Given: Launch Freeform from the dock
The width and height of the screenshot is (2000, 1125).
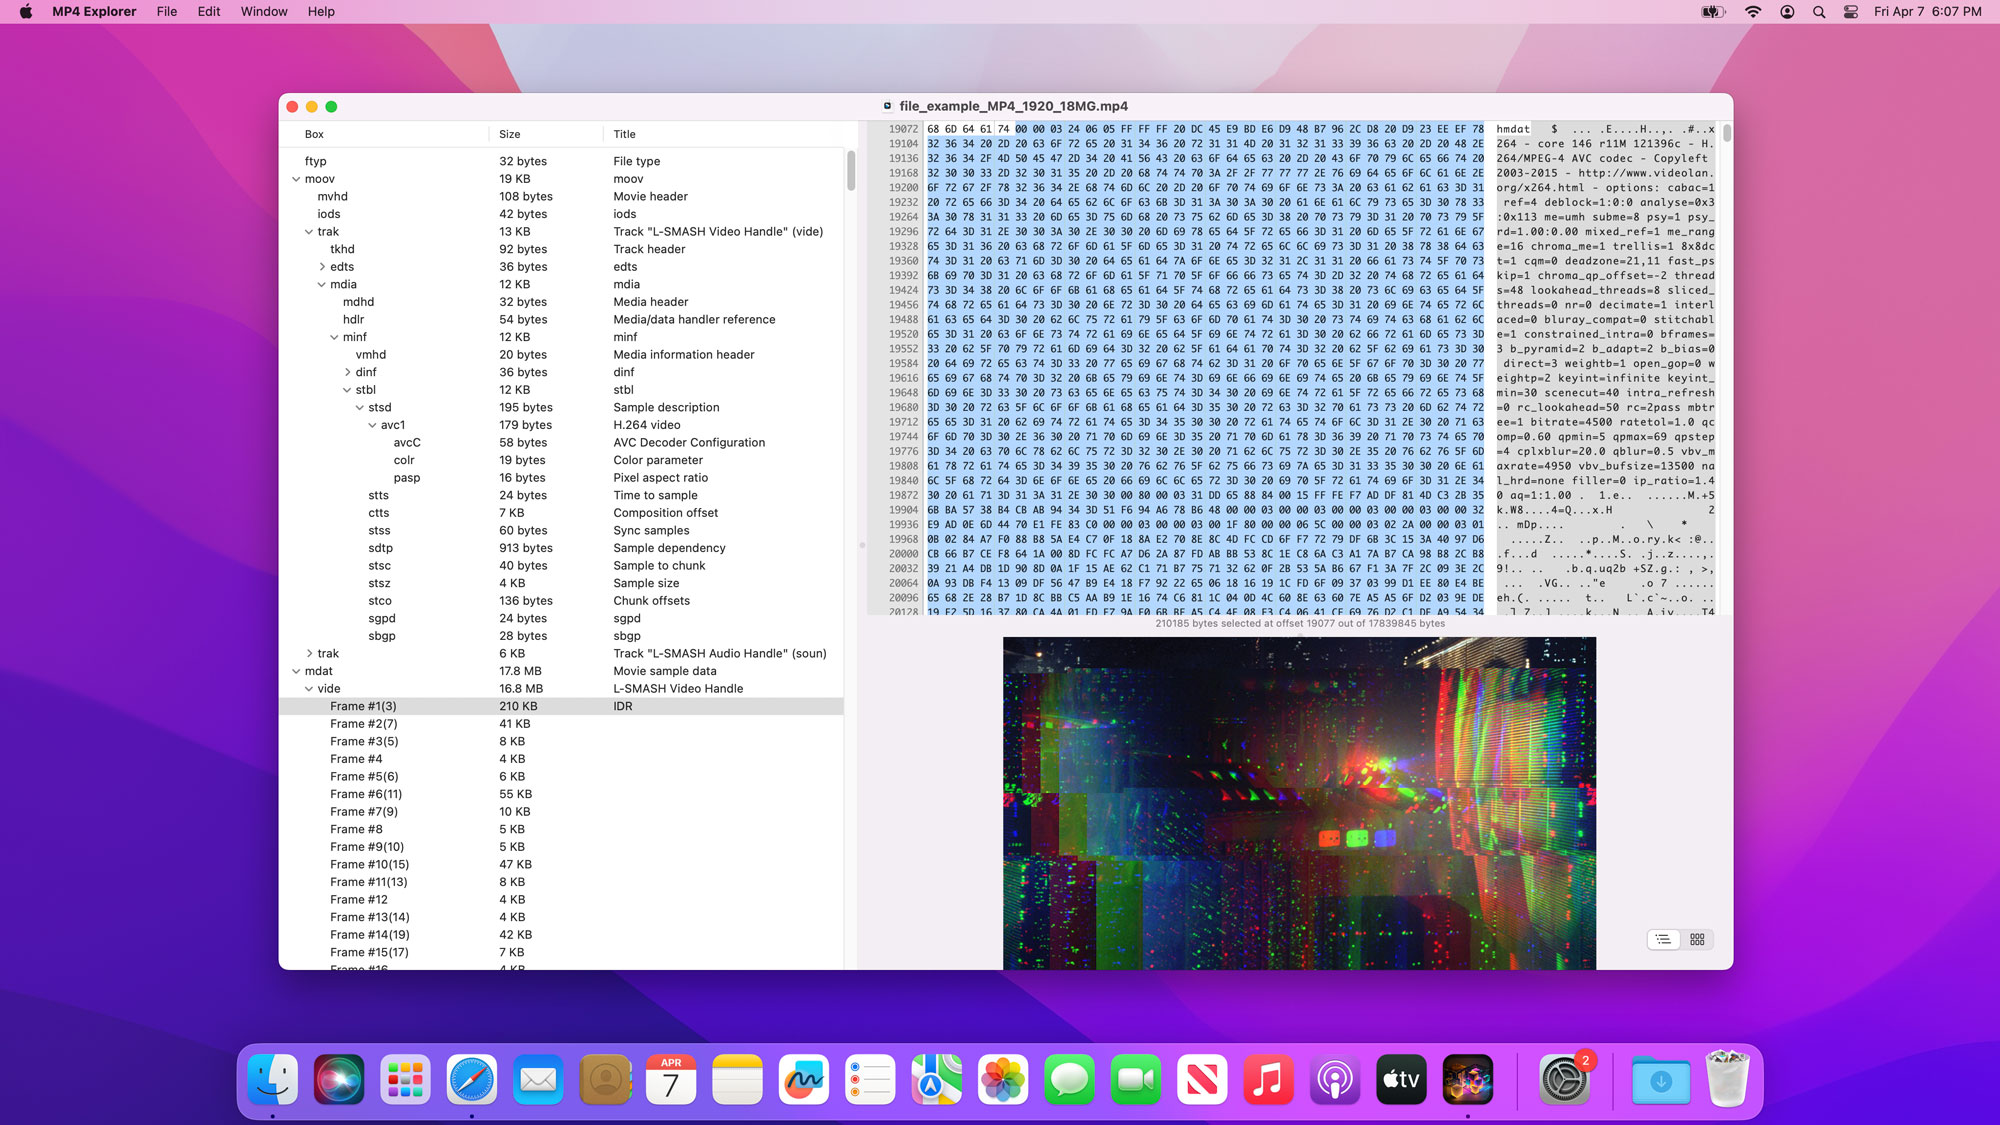Looking at the screenshot, I should point(804,1080).
